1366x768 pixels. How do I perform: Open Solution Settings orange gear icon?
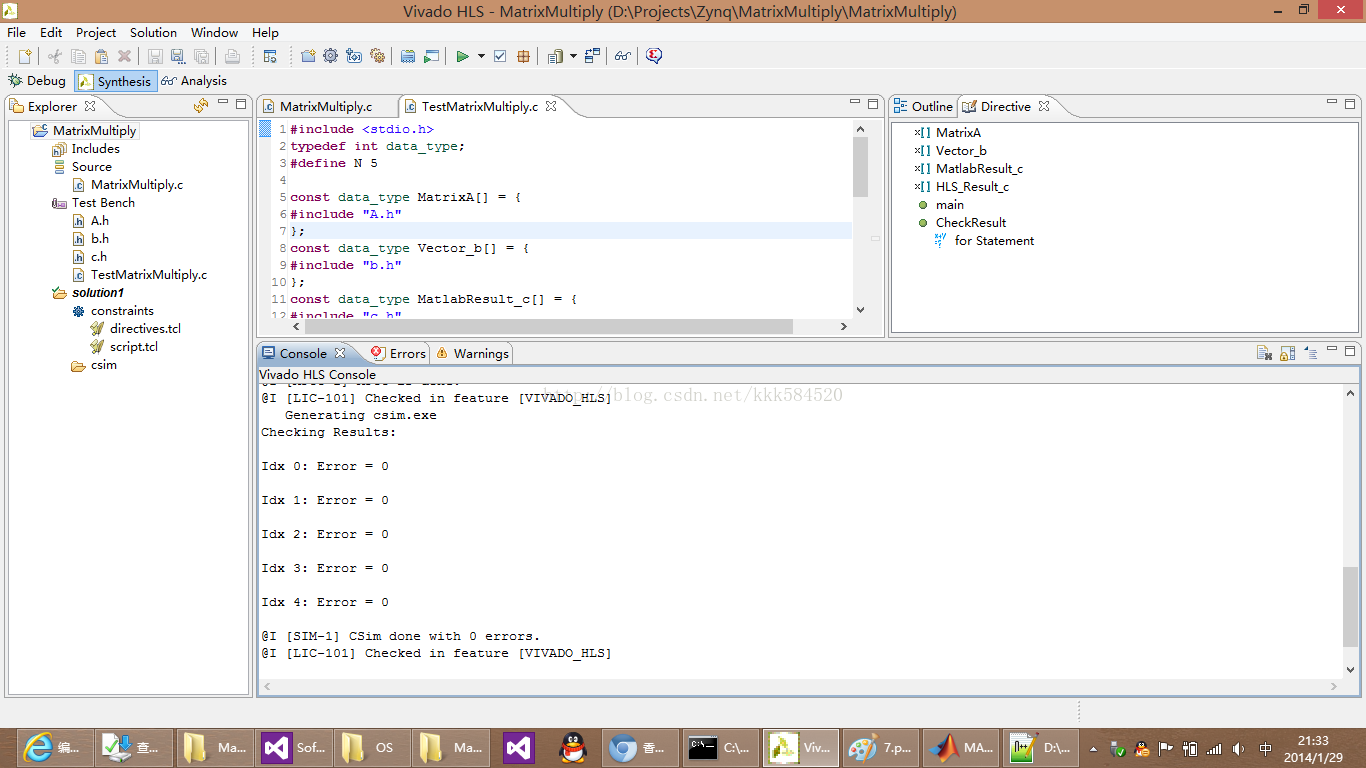377,57
